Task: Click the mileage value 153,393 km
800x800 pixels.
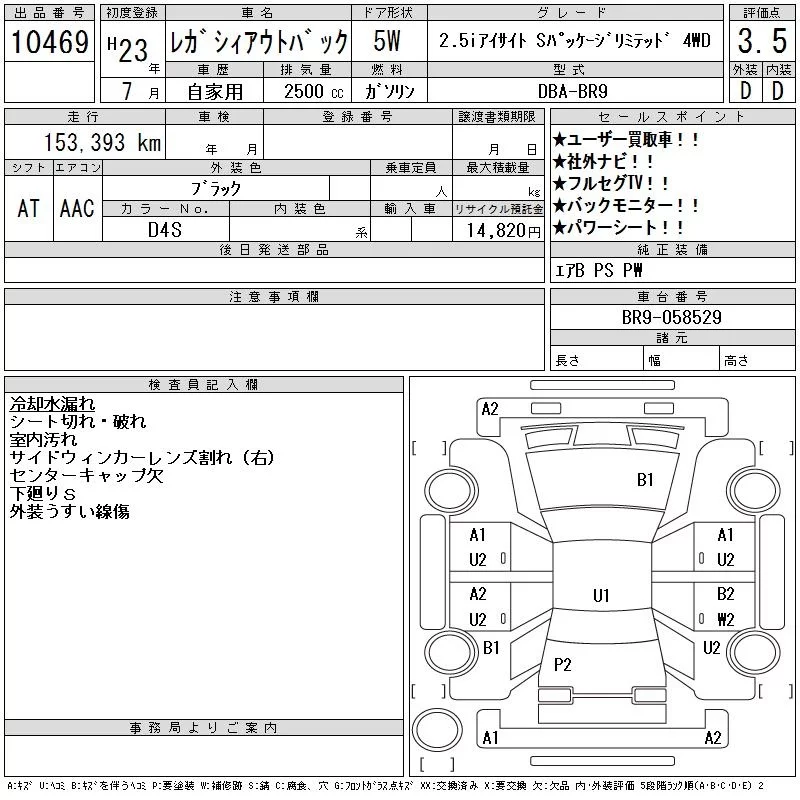Action: click(103, 143)
